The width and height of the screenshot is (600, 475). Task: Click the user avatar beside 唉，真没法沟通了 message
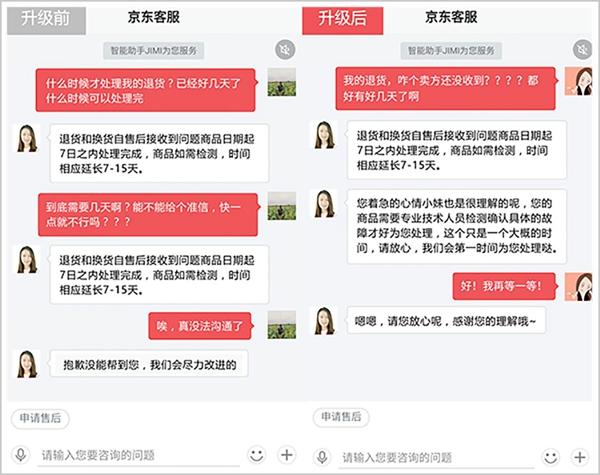(x=281, y=324)
